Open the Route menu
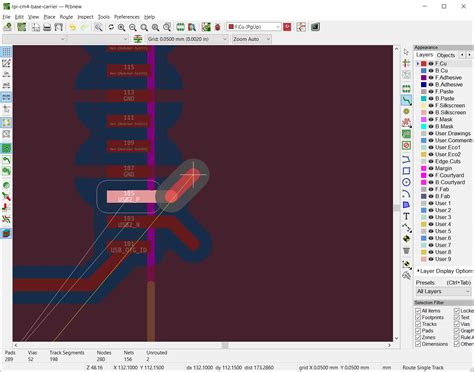The width and height of the screenshot is (474, 372). (x=66, y=17)
